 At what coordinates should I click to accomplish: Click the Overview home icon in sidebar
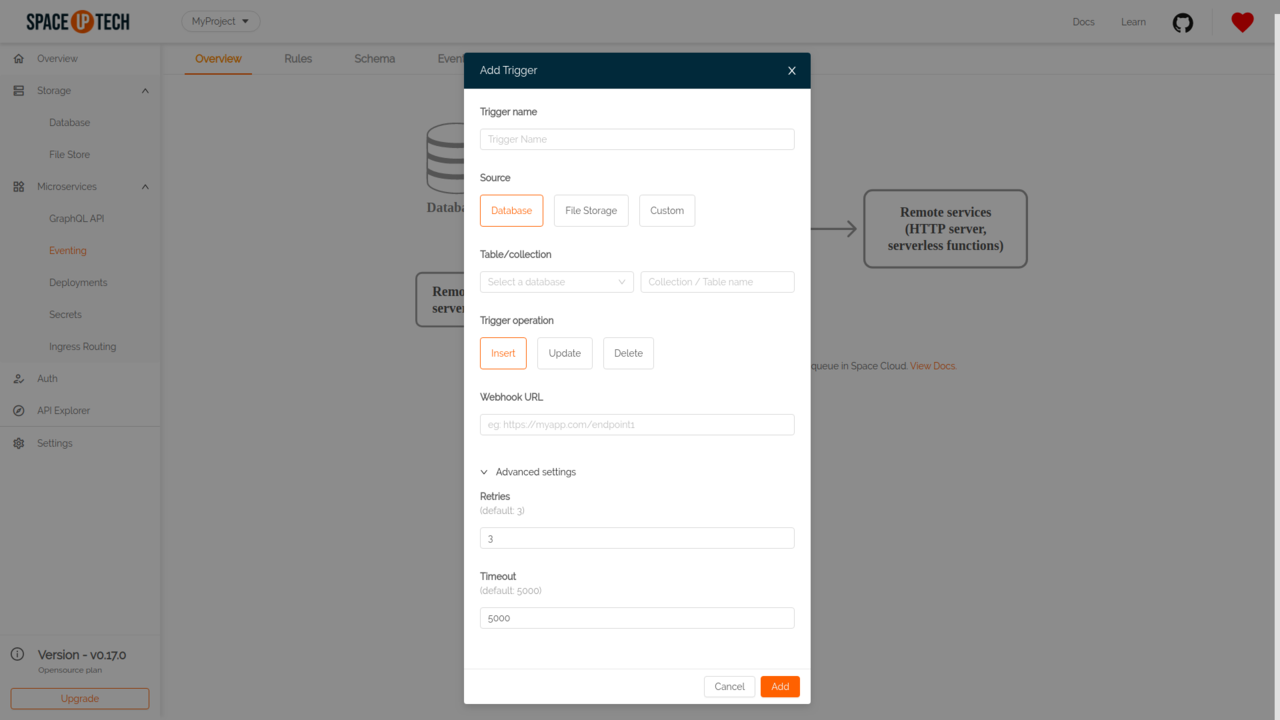18,59
